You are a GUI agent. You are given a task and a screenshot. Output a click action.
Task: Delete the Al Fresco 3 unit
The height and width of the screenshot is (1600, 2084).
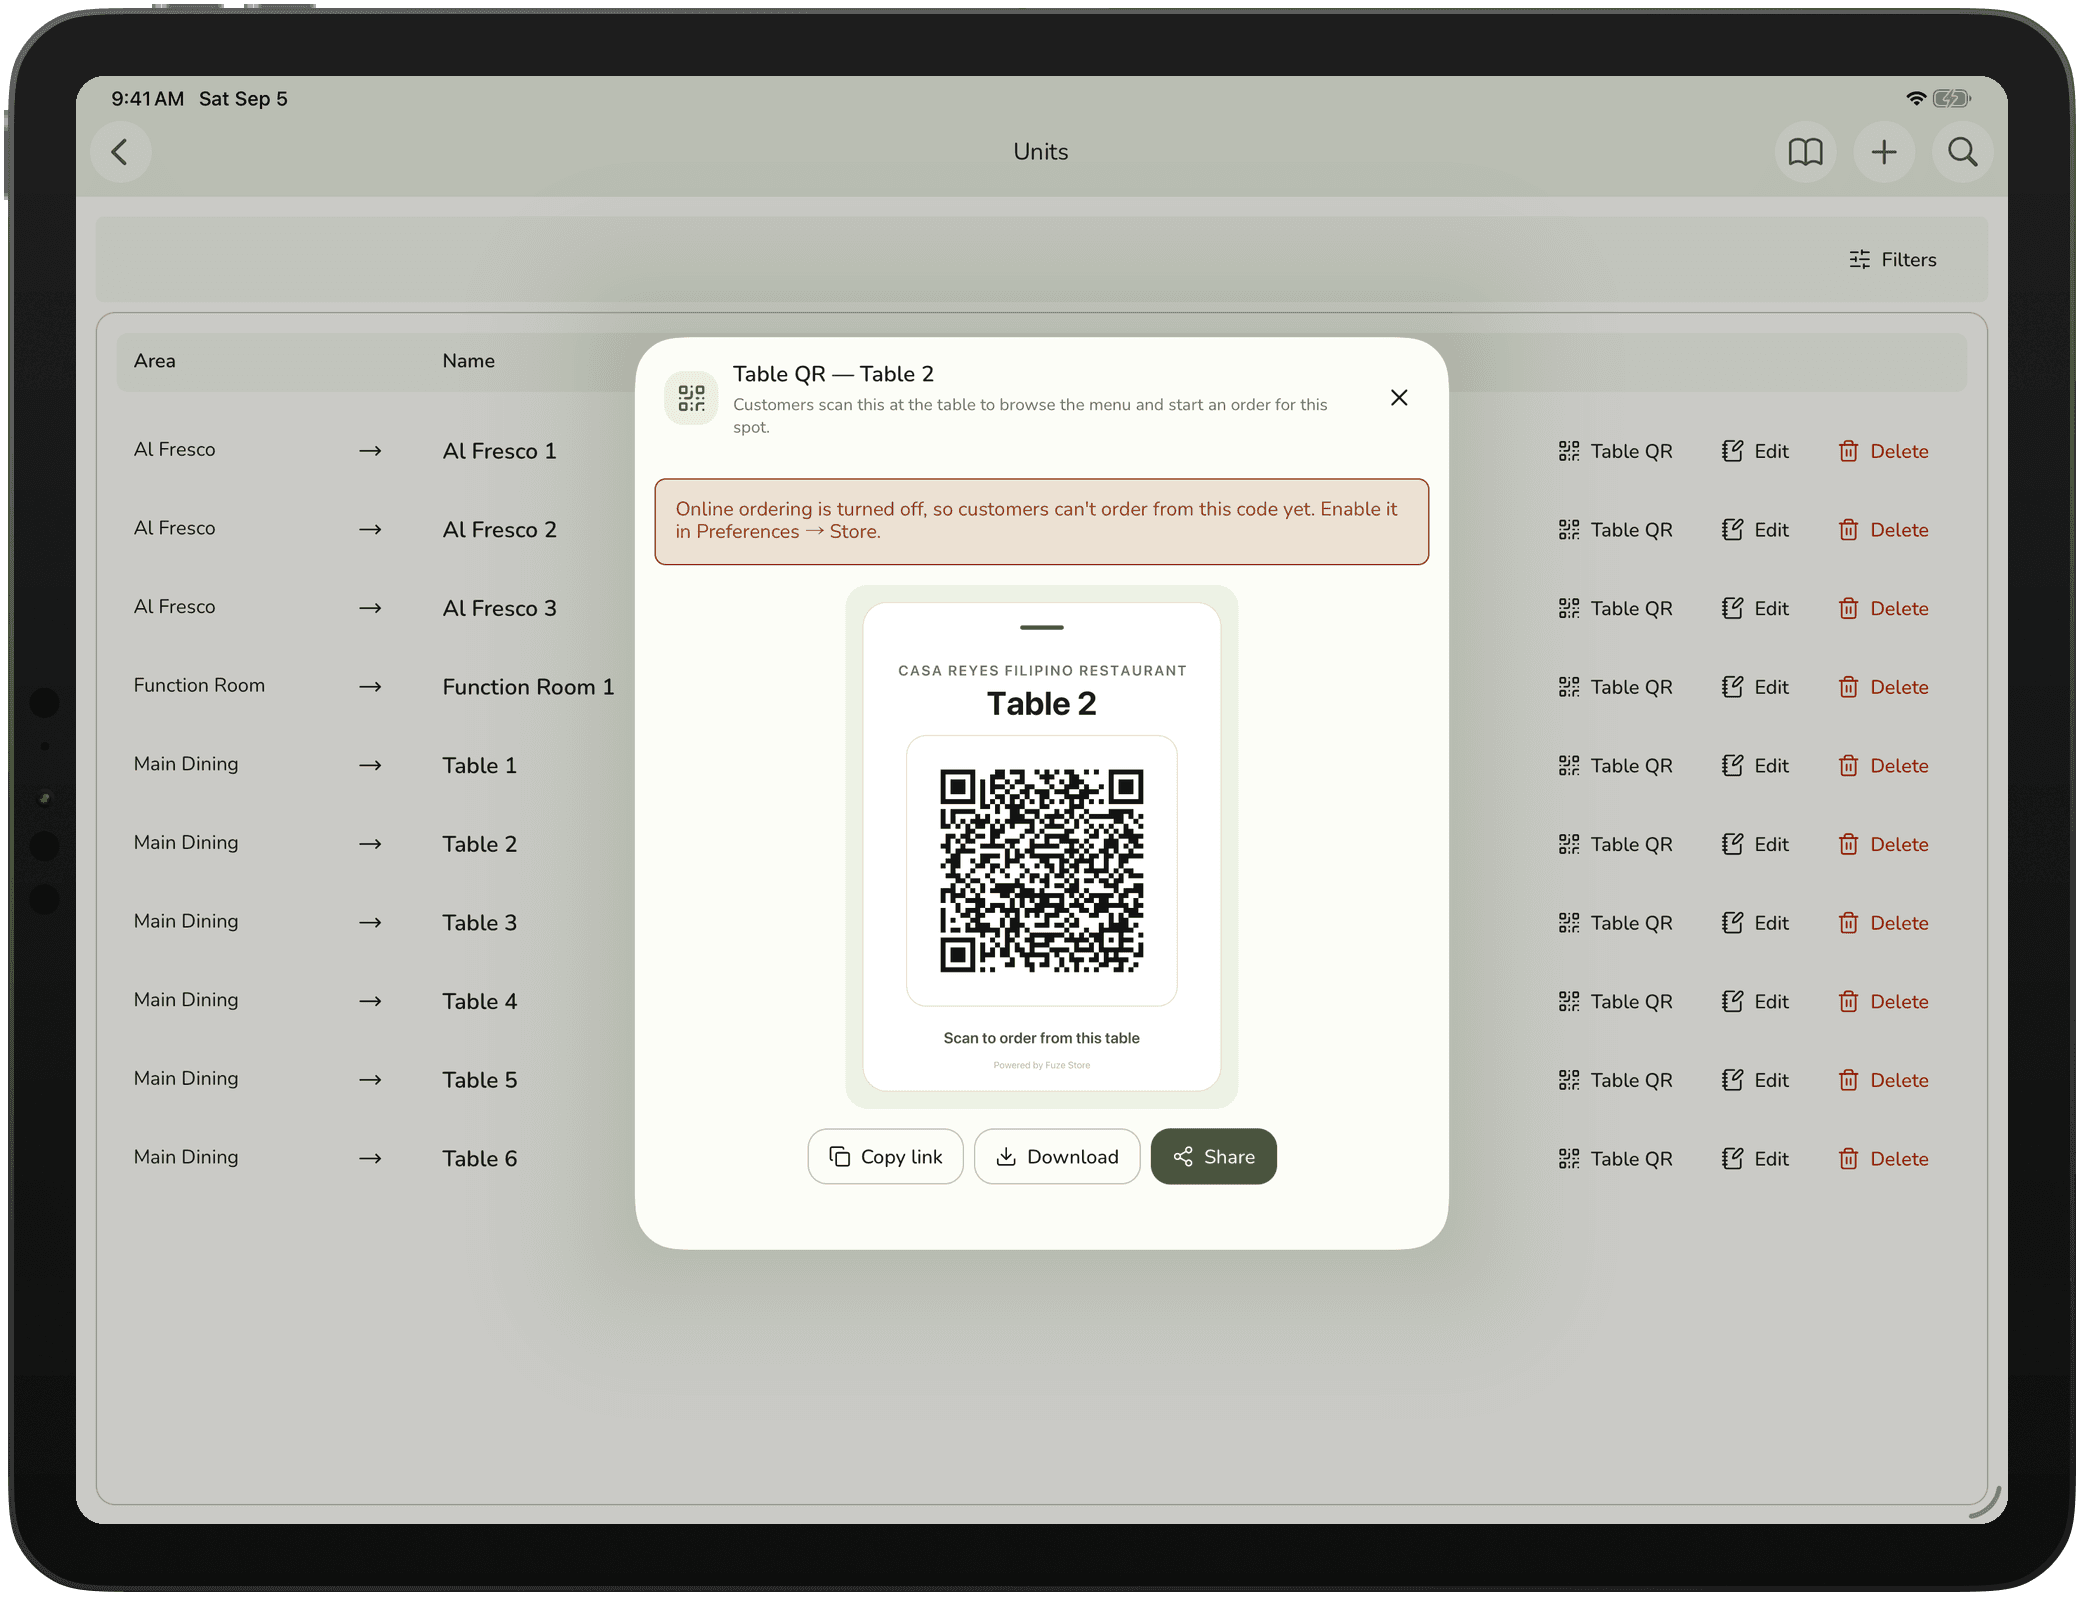1883,609
